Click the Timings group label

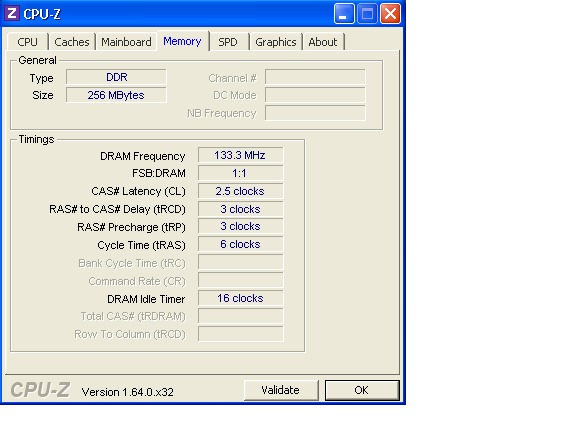[x=36, y=139]
